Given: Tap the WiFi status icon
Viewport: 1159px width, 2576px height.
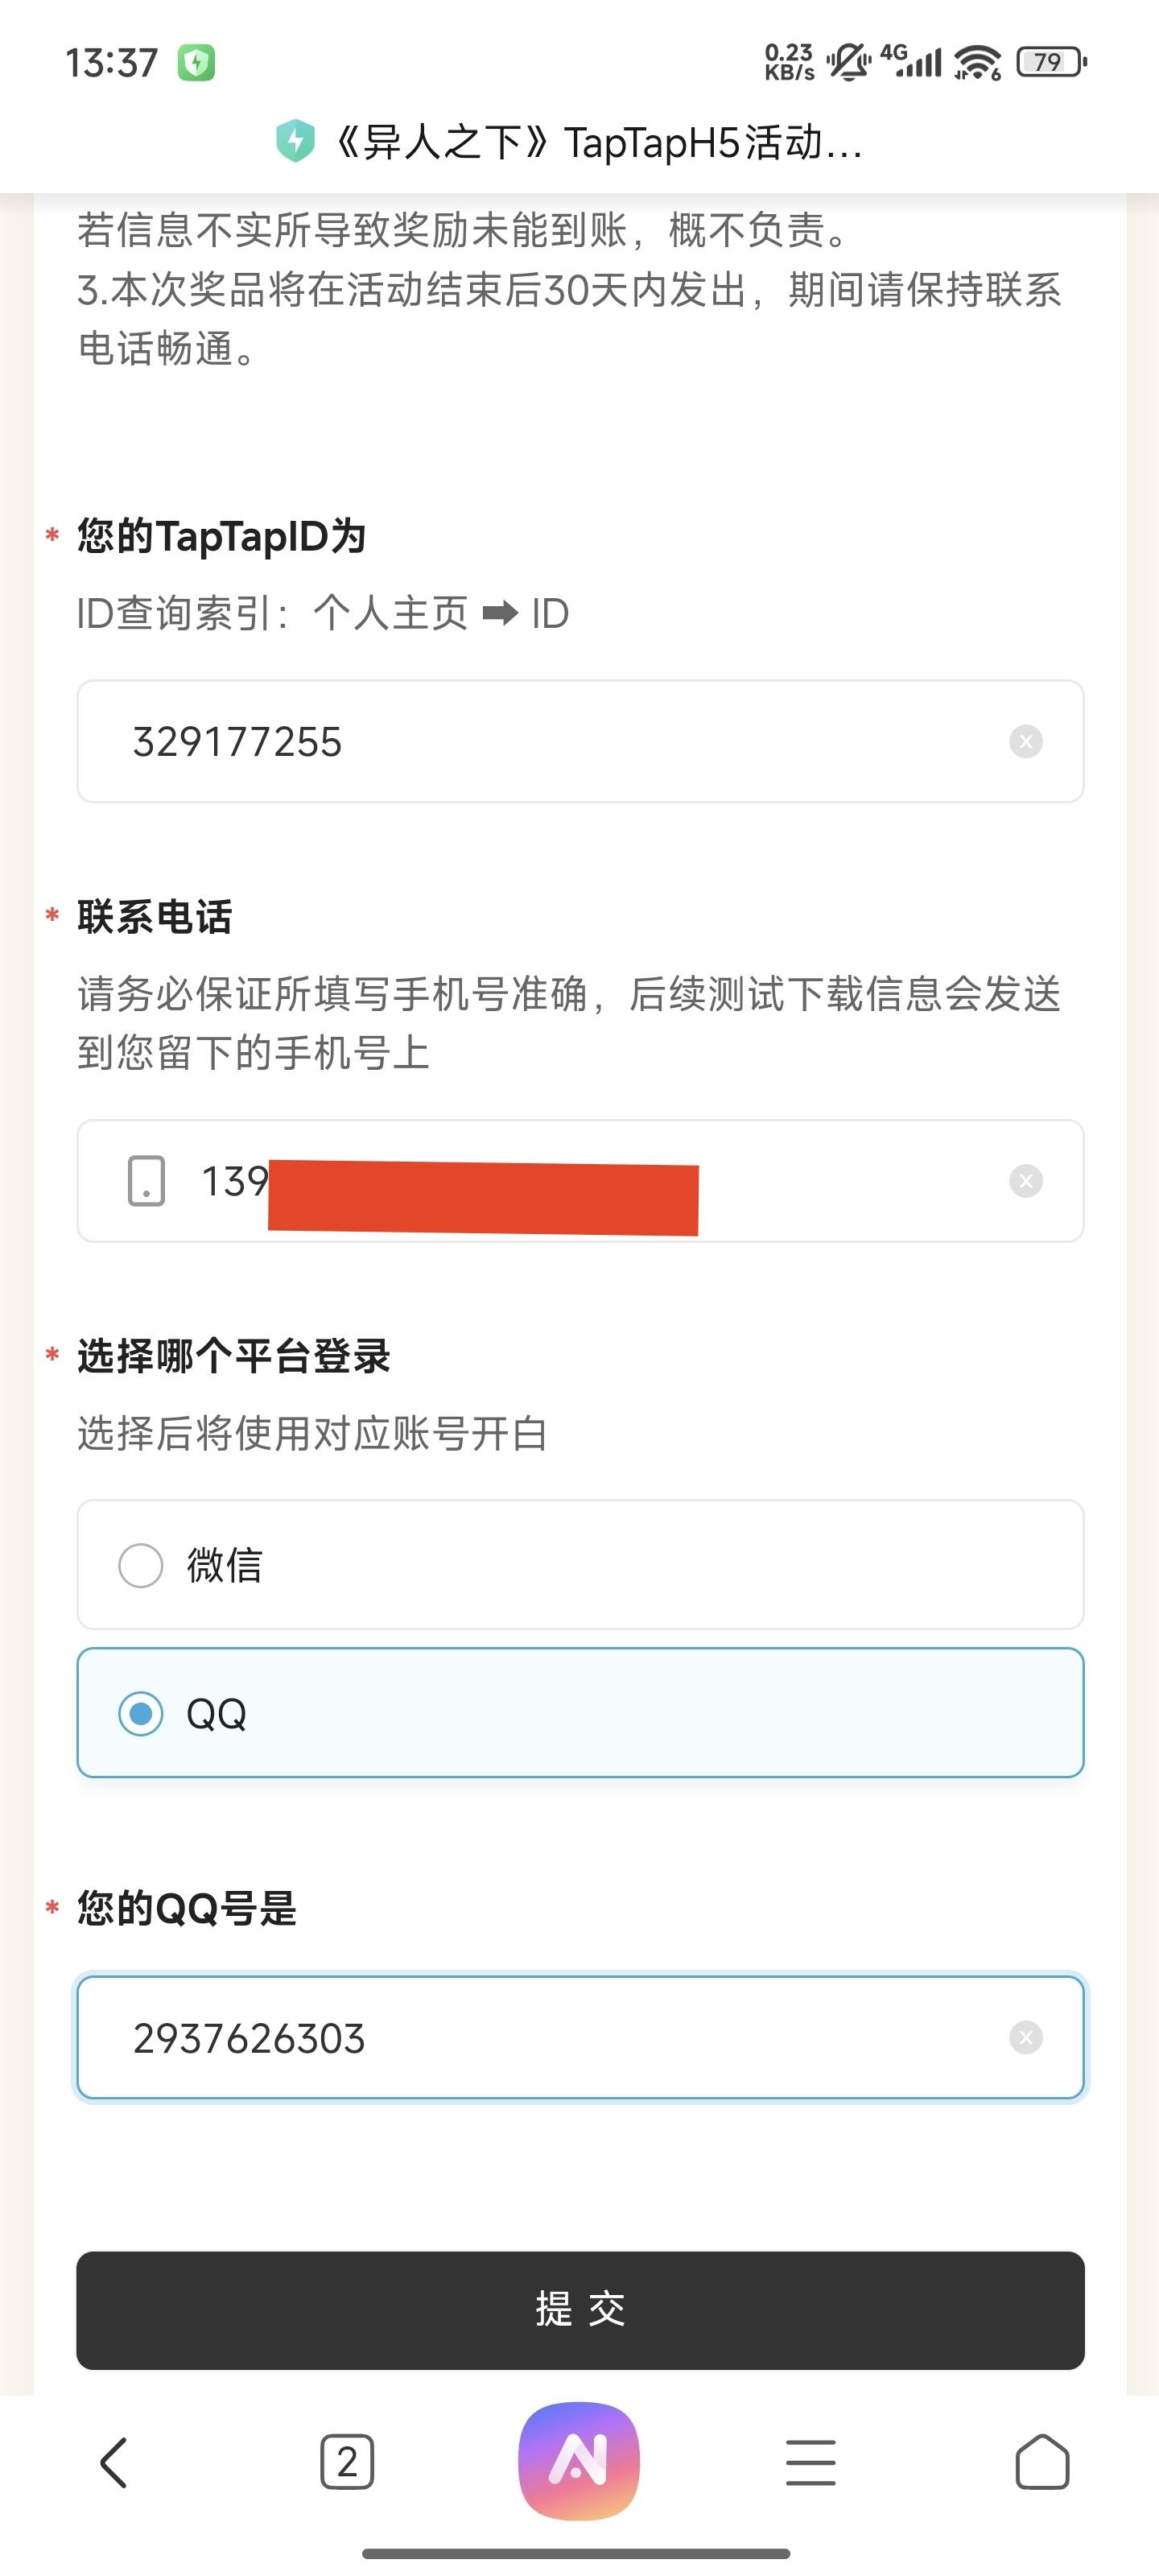Looking at the screenshot, I should point(977,62).
